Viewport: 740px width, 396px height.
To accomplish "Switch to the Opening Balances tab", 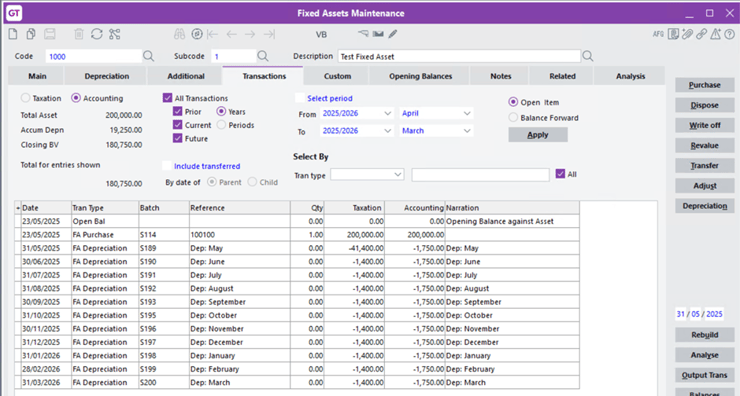I will pos(420,76).
